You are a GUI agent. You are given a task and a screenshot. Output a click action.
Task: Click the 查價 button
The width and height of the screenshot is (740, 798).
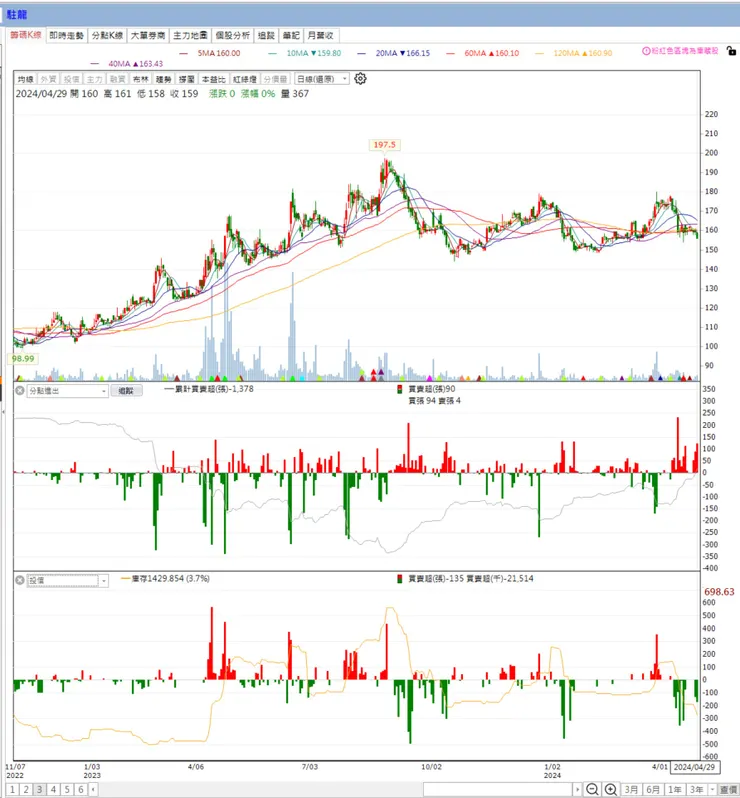coord(729,789)
